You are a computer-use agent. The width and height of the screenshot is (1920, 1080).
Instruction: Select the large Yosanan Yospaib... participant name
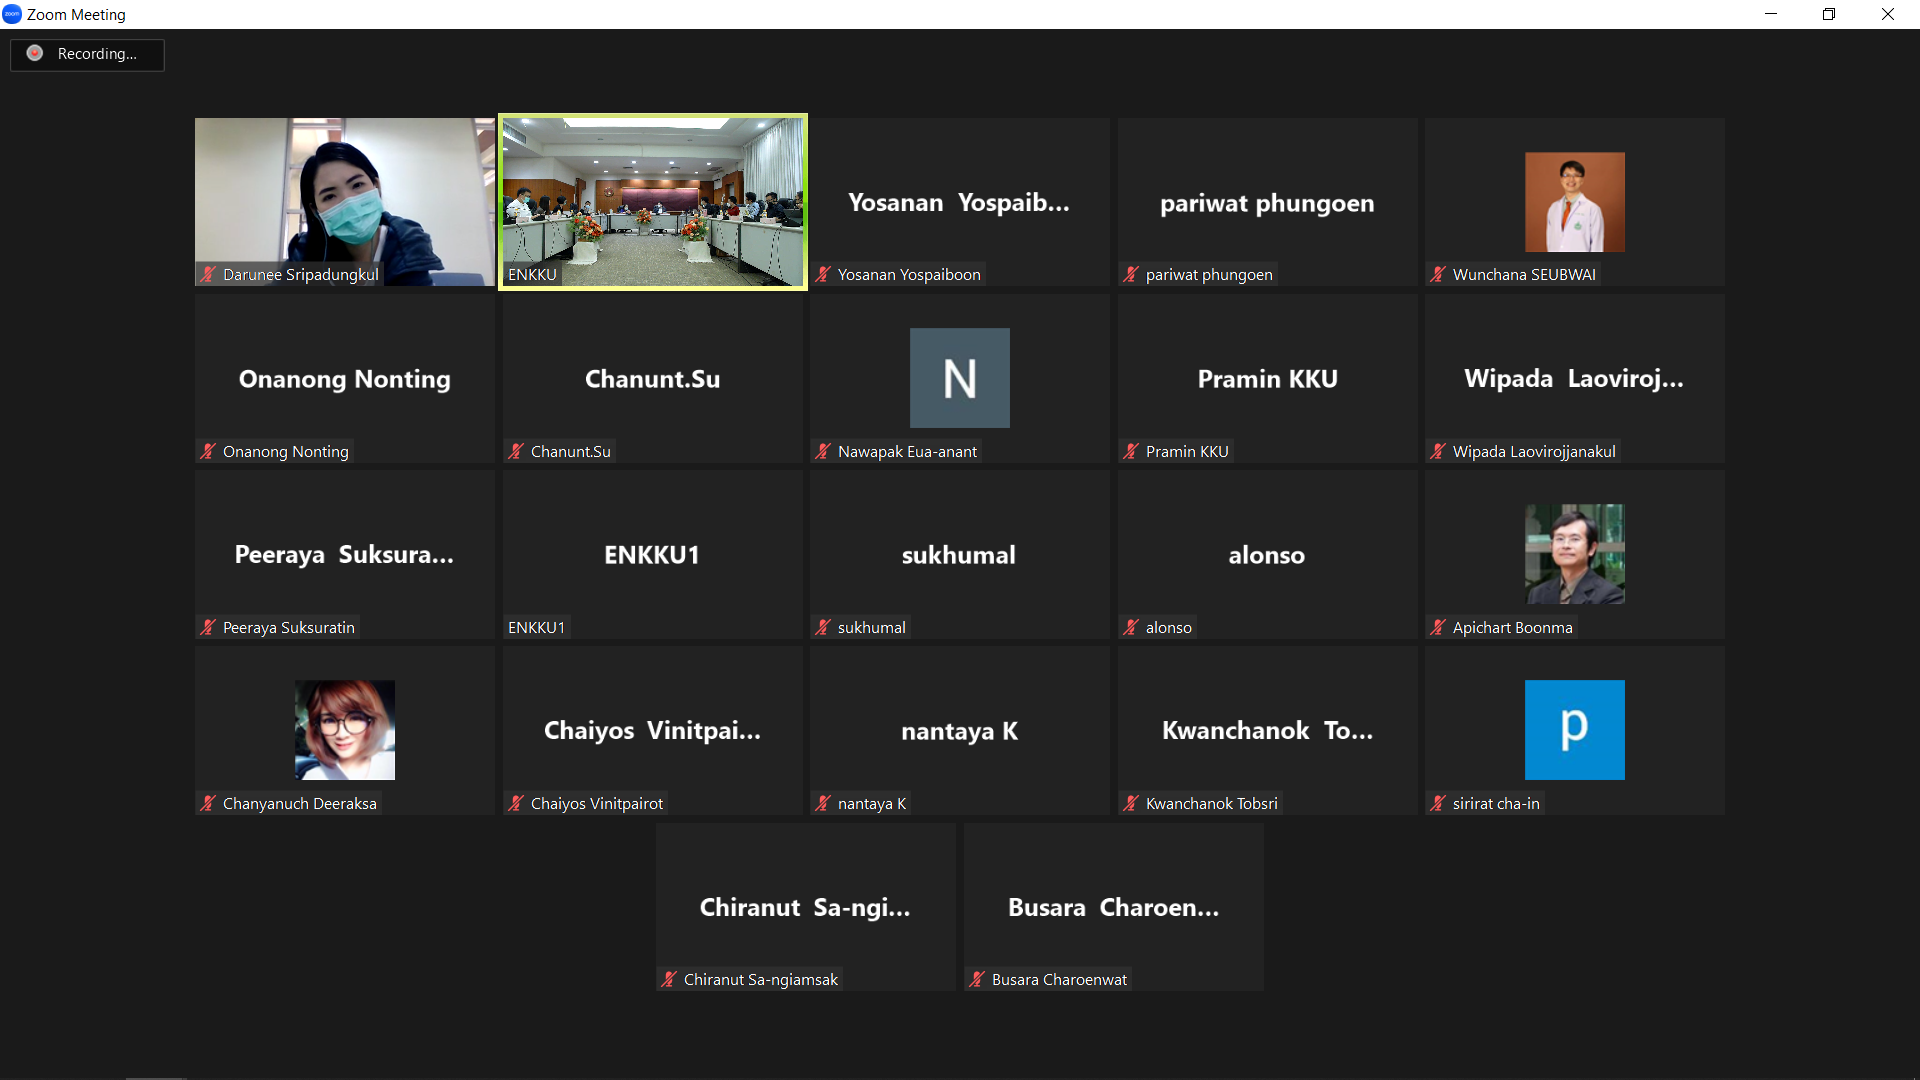pyautogui.click(x=959, y=203)
